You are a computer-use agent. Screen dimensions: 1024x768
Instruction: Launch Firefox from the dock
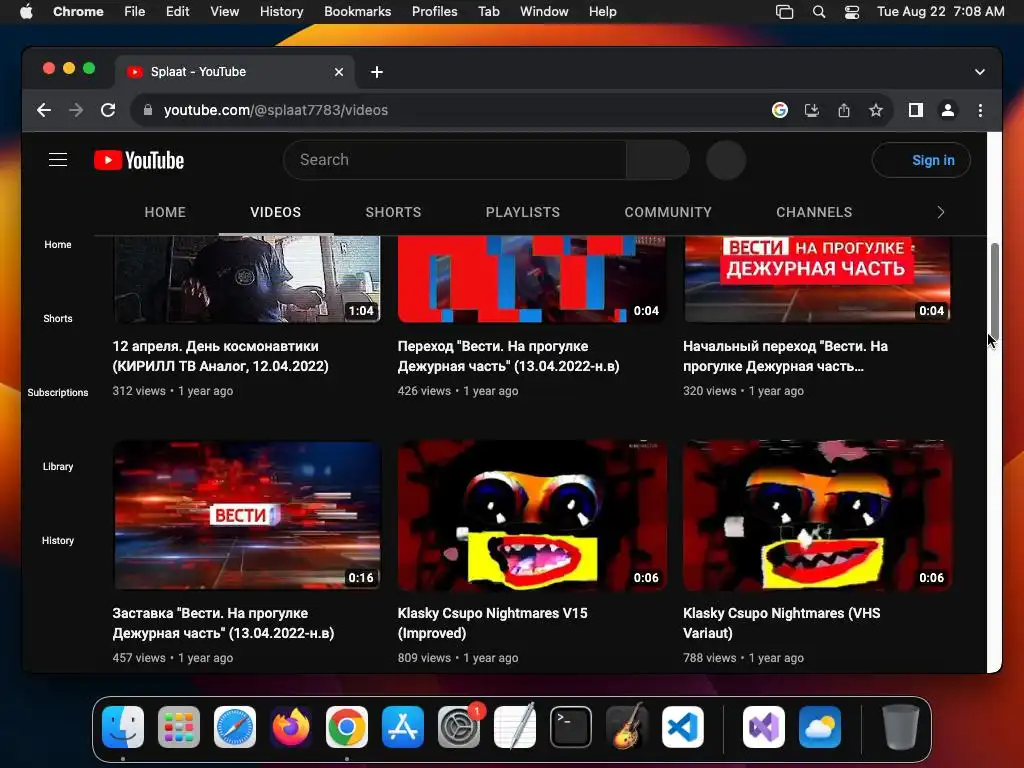pos(291,727)
